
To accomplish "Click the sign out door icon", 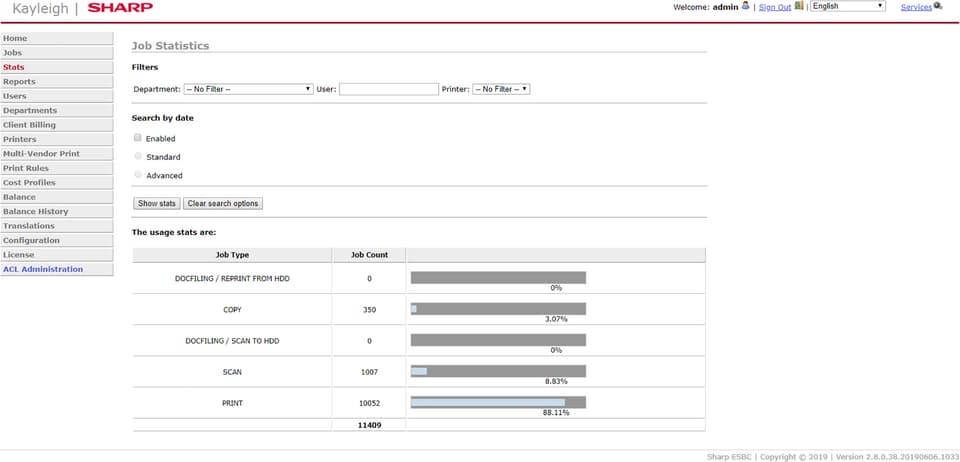I will (799, 6).
